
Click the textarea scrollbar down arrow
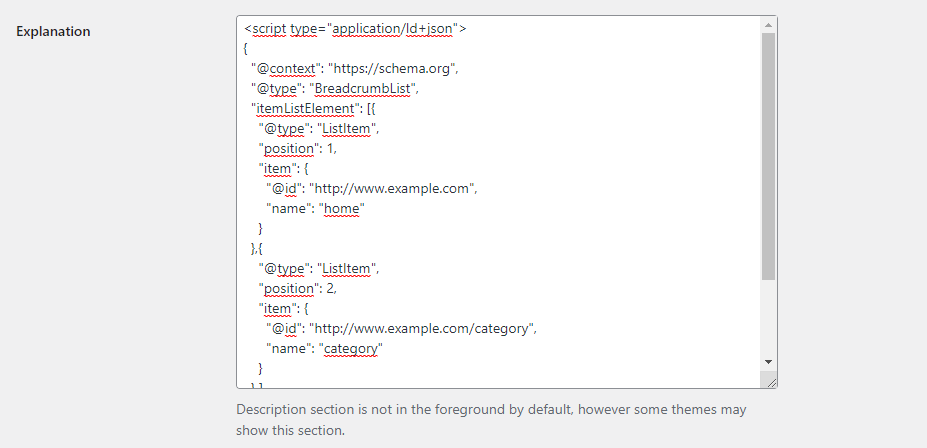click(x=768, y=362)
